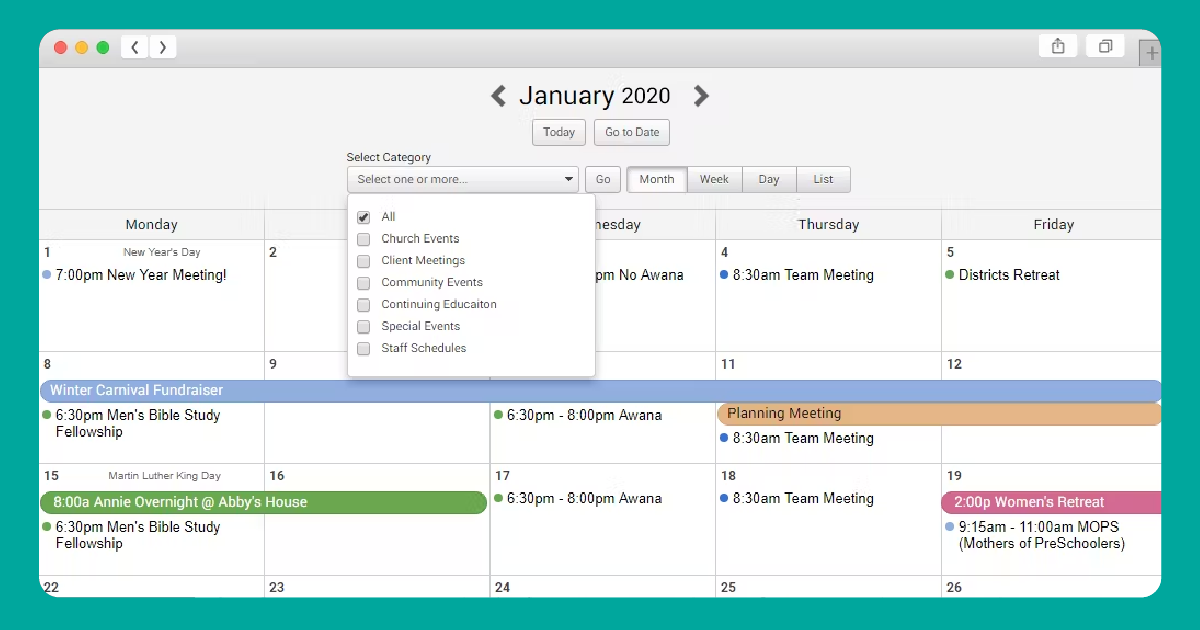Open 6:30pm Men's Bible Study on the 8th
Viewport: 1200px width, 630px height.
(x=132, y=423)
